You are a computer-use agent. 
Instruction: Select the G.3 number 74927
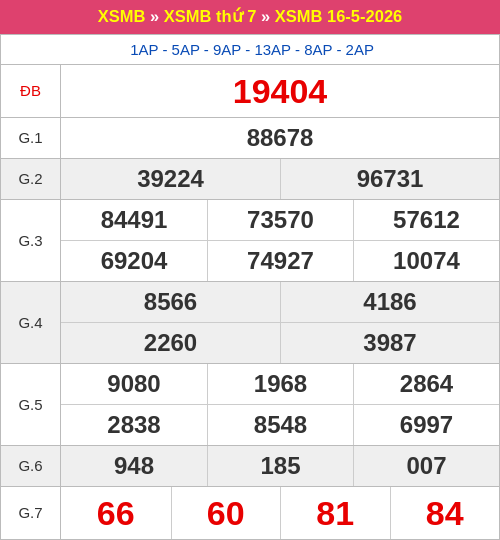(280, 261)
